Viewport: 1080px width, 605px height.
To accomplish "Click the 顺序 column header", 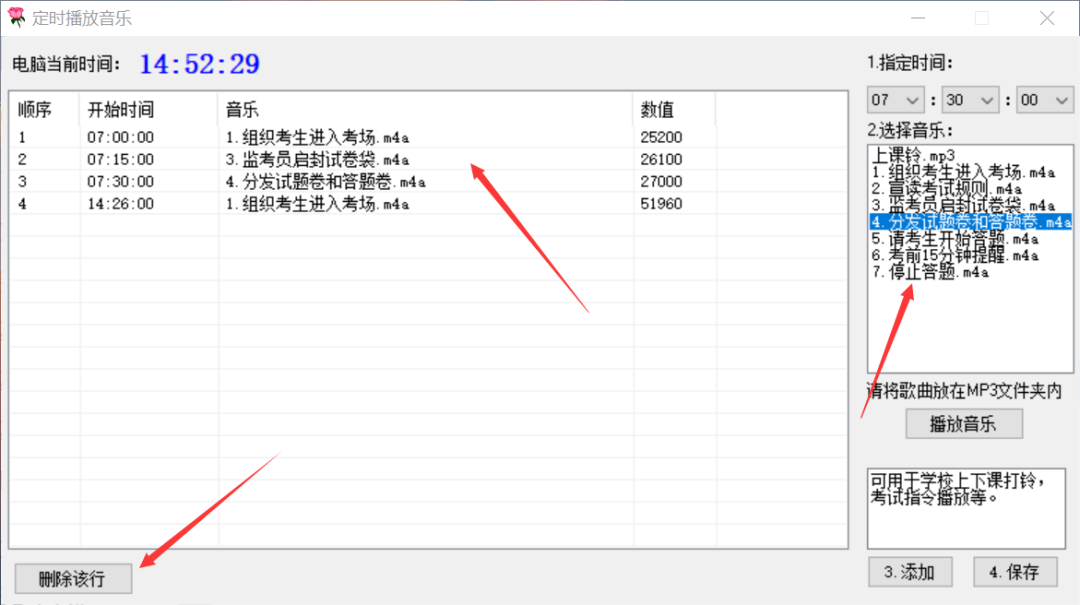I will point(45,110).
